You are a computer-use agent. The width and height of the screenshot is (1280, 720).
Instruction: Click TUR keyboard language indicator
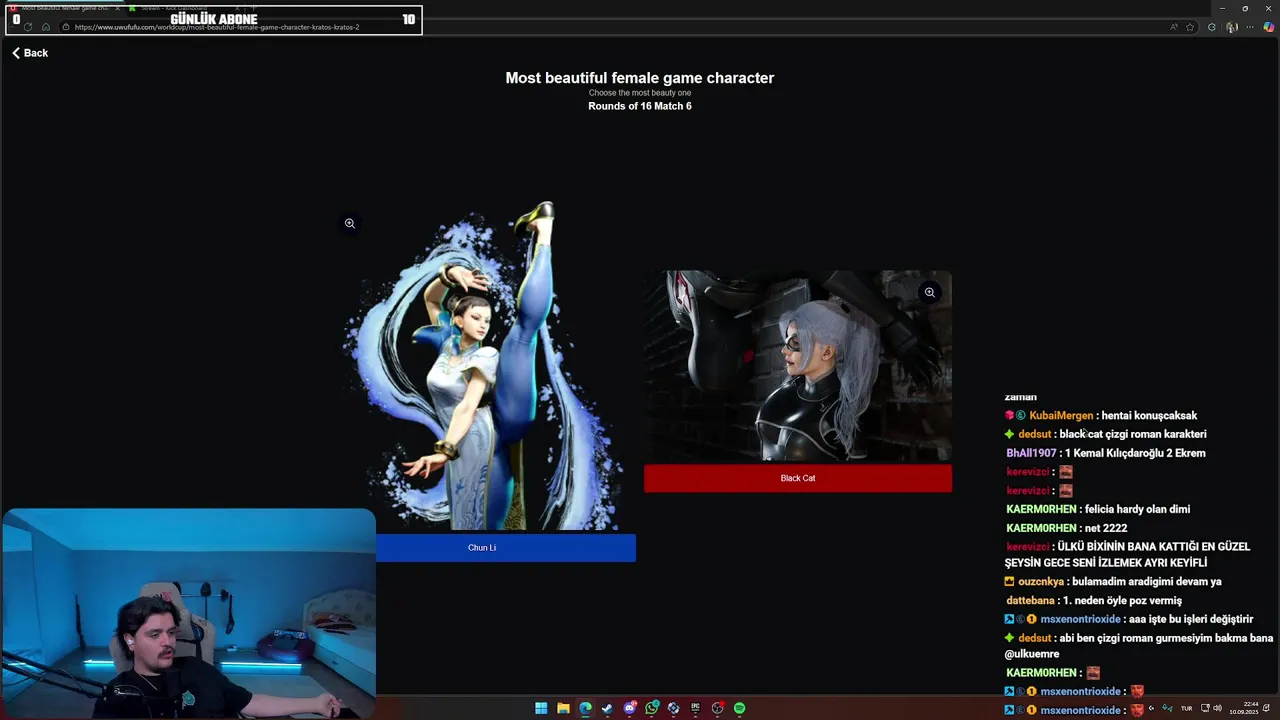[x=1187, y=708]
